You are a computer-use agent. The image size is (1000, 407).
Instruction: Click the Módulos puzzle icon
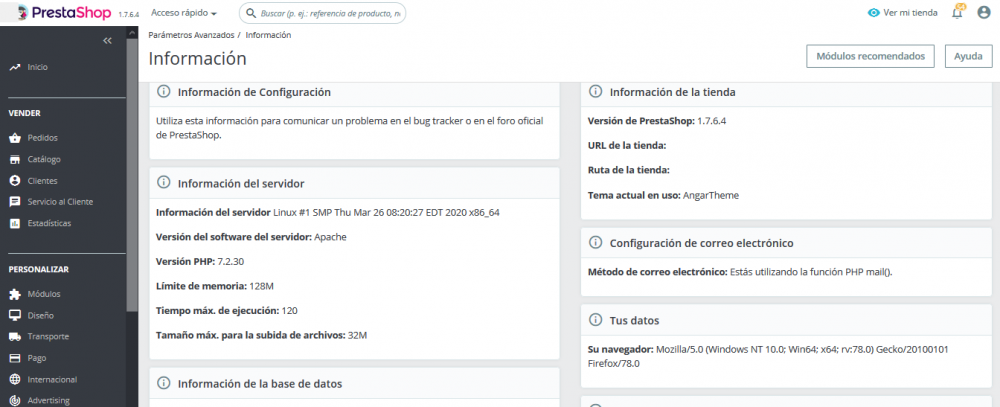(x=15, y=294)
